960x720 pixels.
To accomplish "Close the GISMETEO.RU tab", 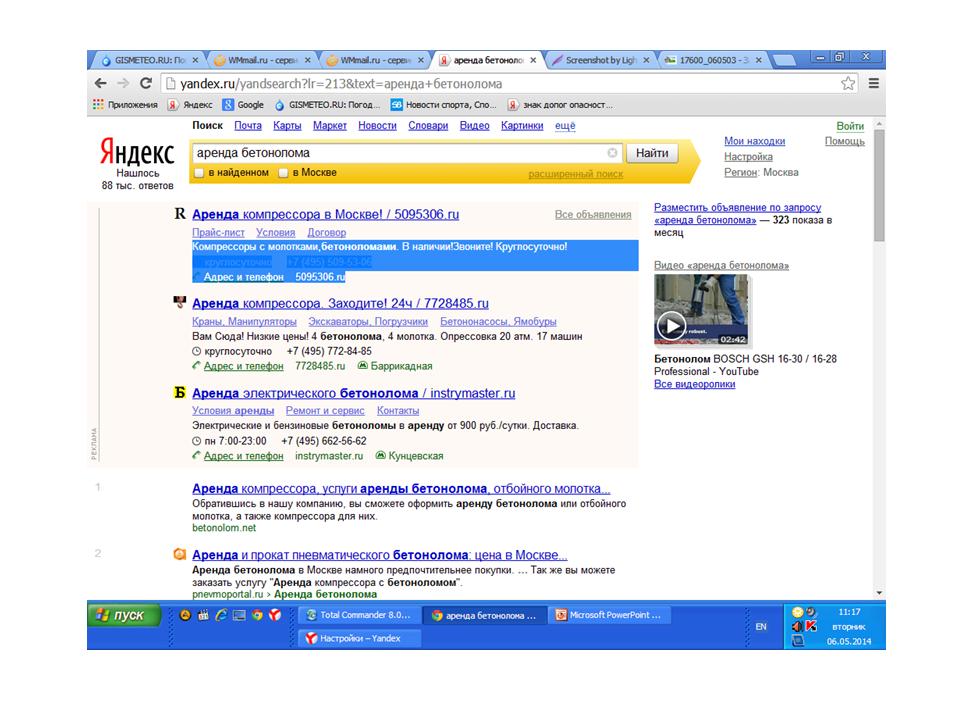I will click(x=195, y=60).
